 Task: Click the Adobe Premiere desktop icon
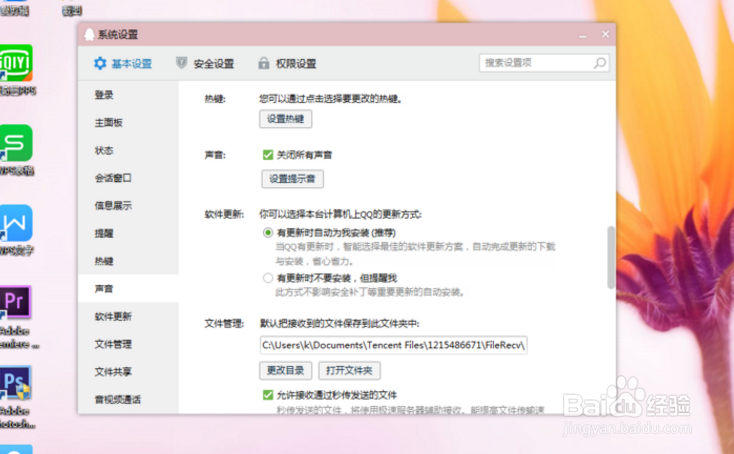(15, 302)
